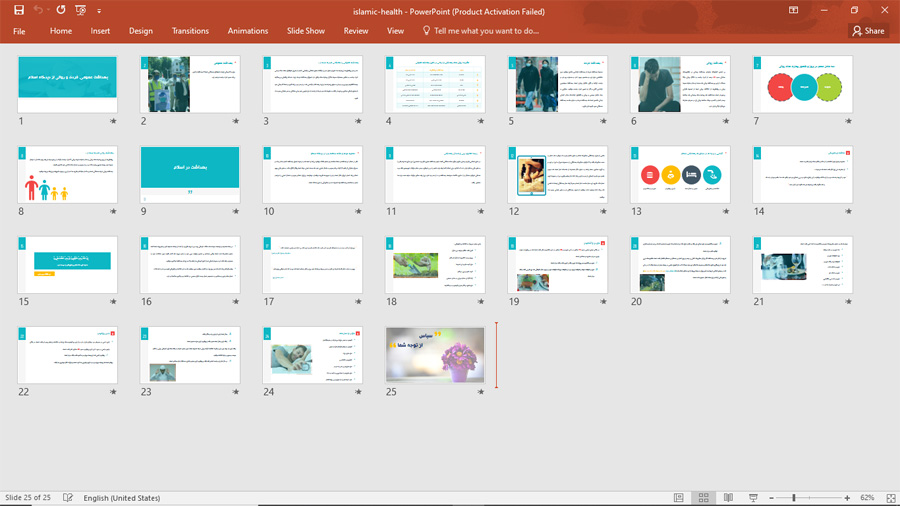Open the Undo history dropdown arrow
The image size is (900, 506).
tap(49, 10)
